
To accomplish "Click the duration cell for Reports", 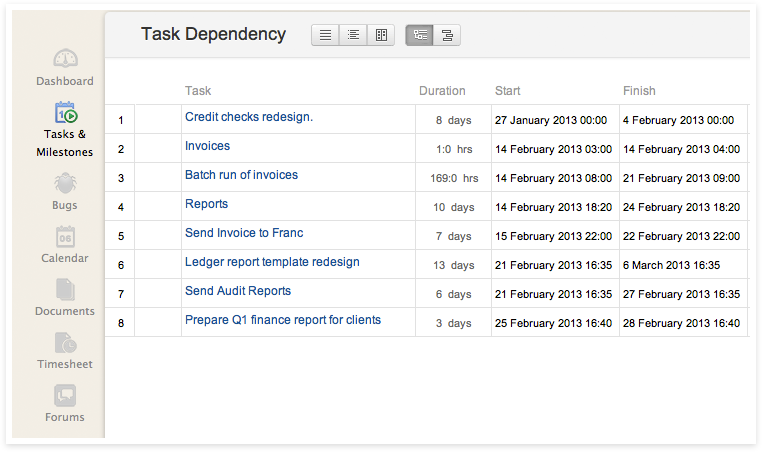I will coord(453,208).
